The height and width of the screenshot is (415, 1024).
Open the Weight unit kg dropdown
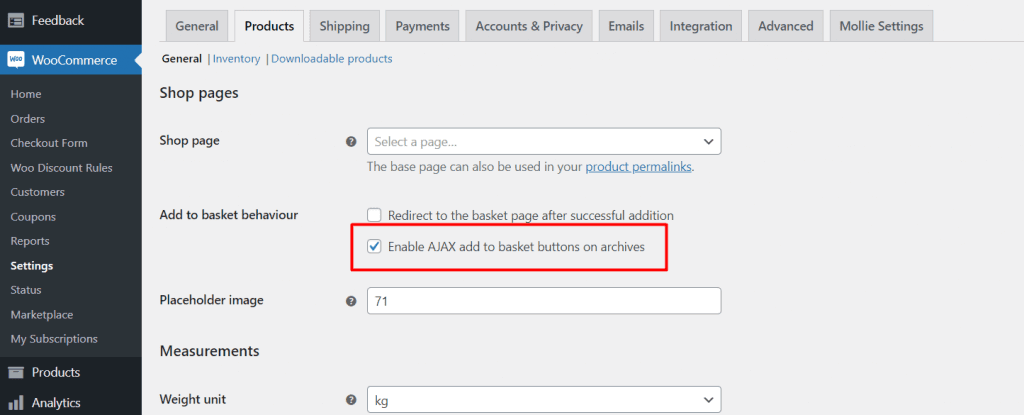tap(544, 399)
